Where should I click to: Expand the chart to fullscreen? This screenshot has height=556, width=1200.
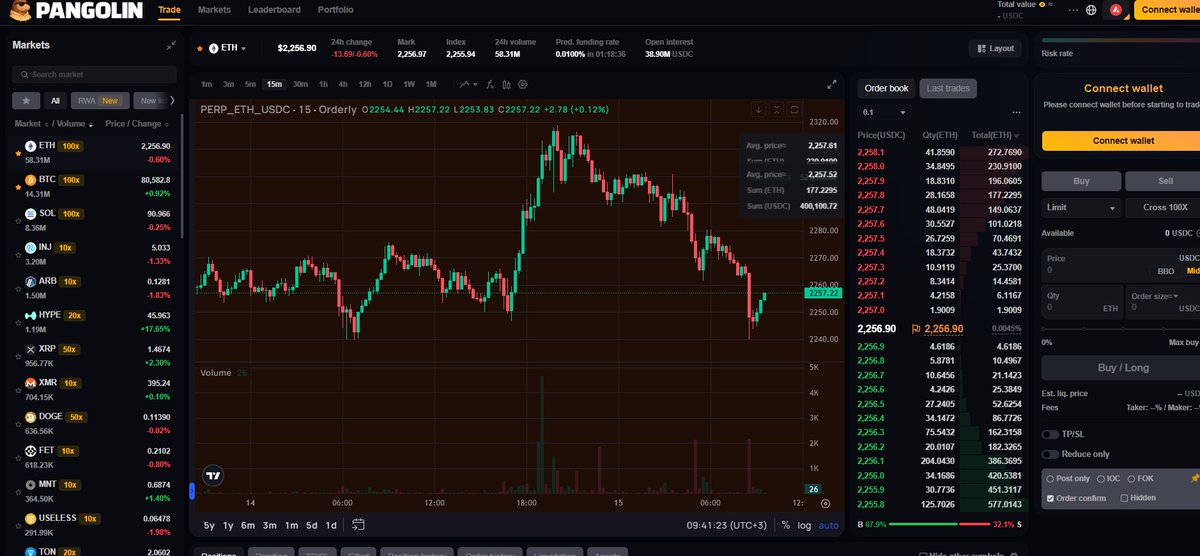832,85
